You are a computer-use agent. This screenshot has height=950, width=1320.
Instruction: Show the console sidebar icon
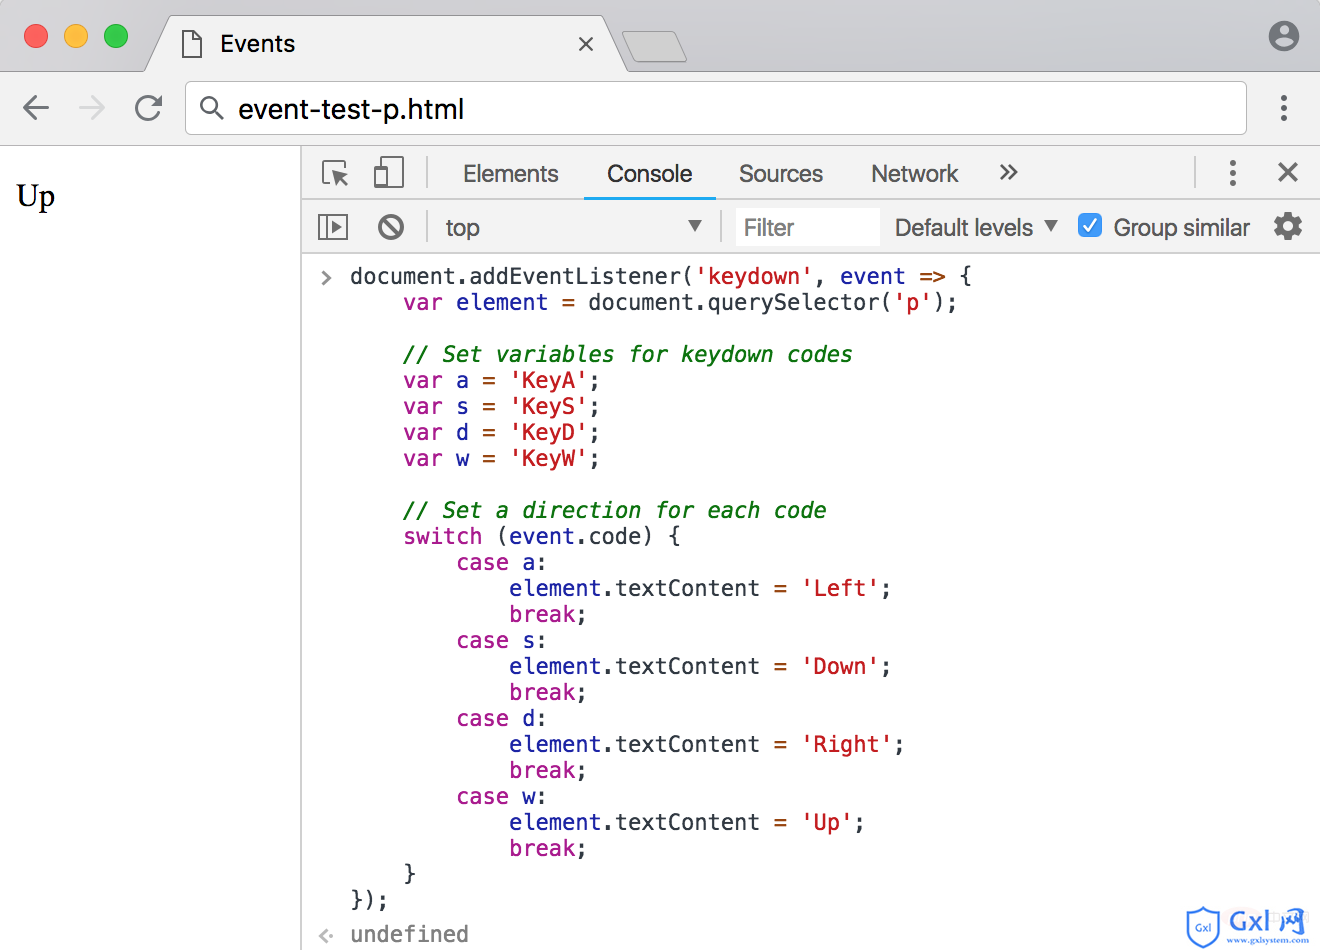(x=333, y=227)
